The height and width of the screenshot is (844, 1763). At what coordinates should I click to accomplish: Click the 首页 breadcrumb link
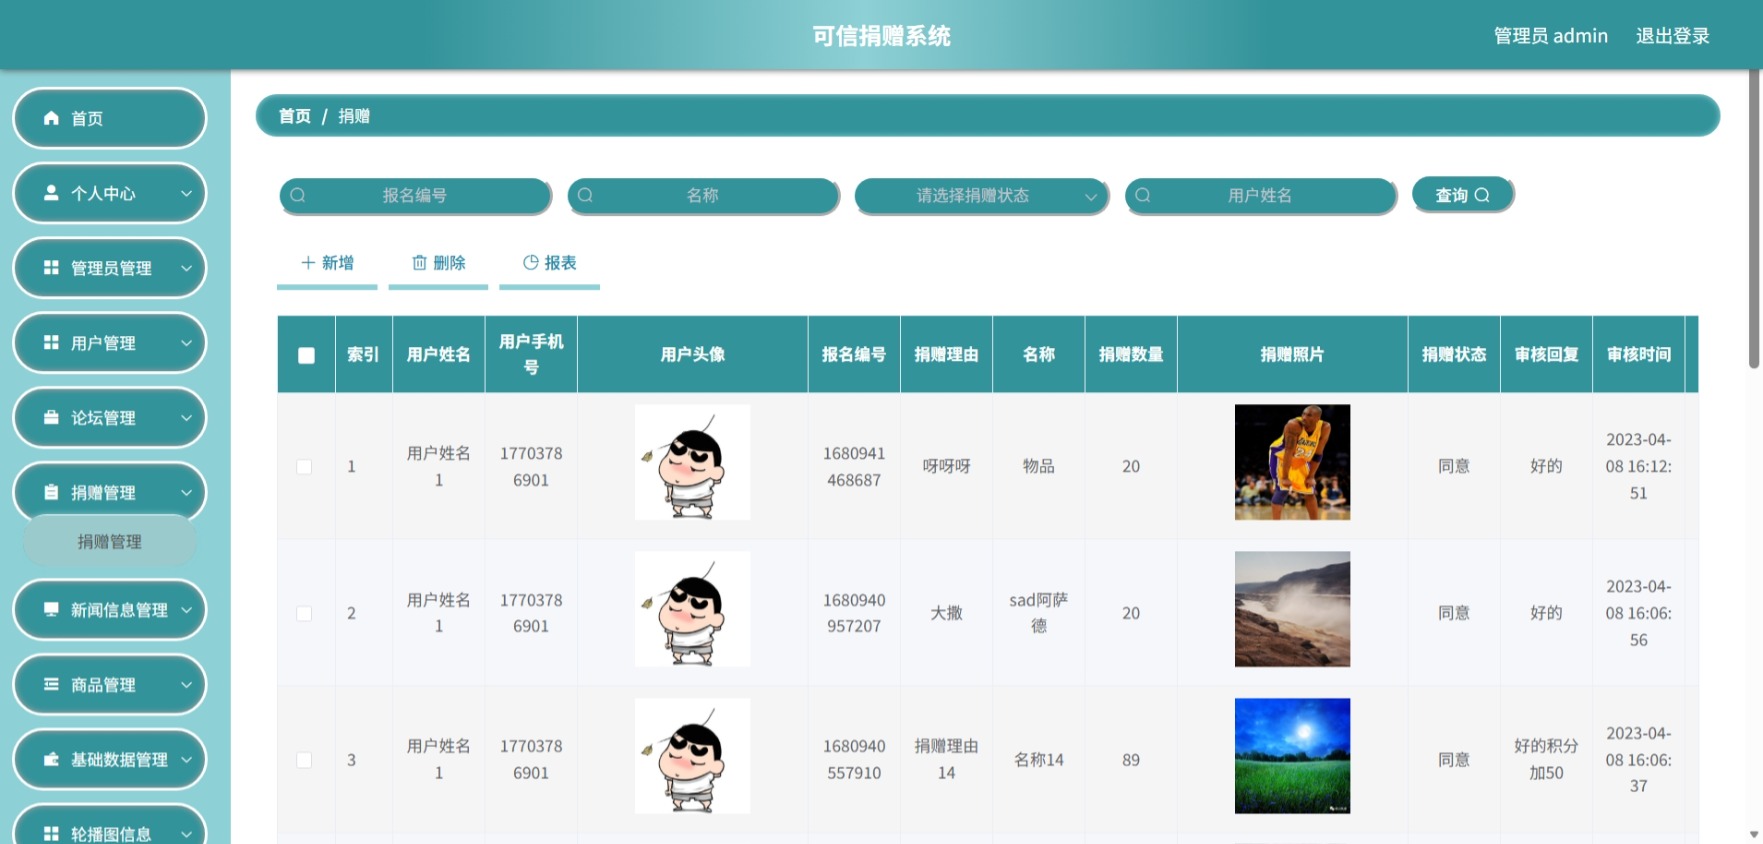click(294, 116)
